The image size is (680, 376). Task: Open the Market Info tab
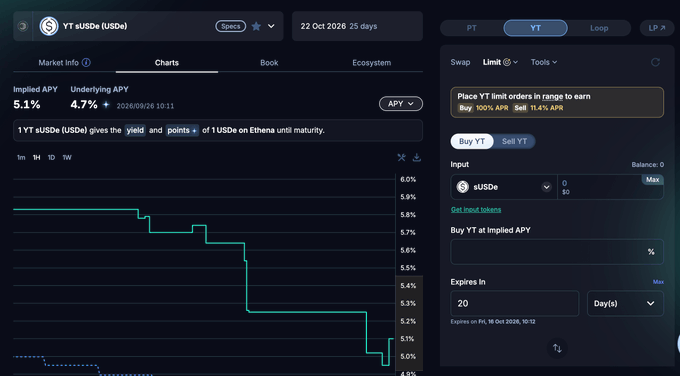(64, 63)
